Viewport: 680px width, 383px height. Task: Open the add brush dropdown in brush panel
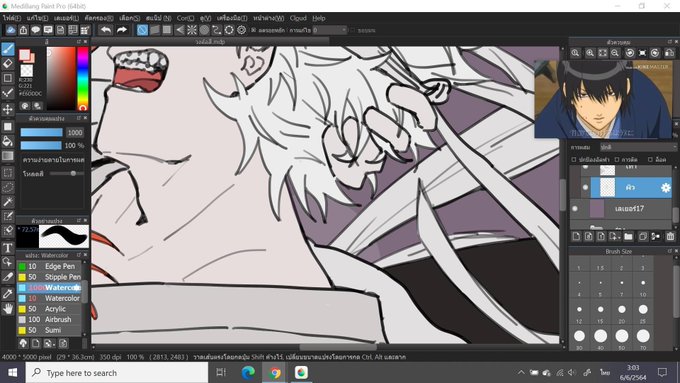pyautogui.click(x=49, y=344)
